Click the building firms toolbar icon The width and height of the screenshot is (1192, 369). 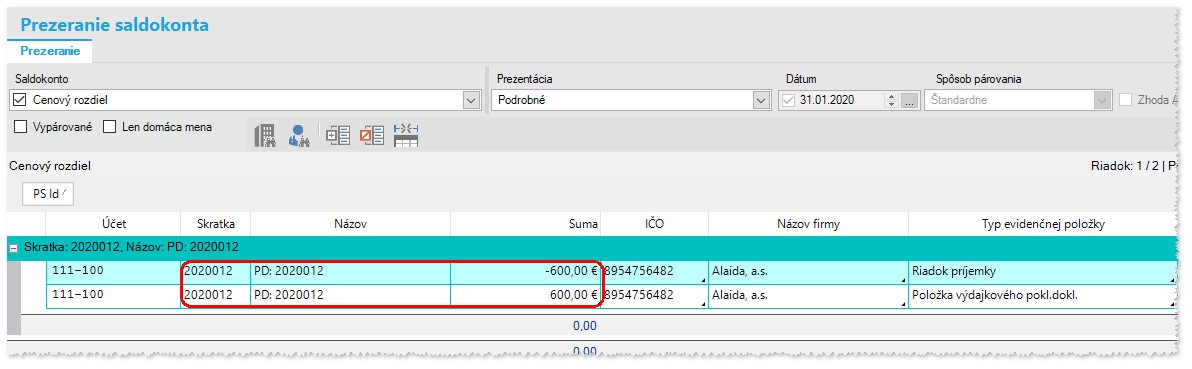tap(264, 135)
